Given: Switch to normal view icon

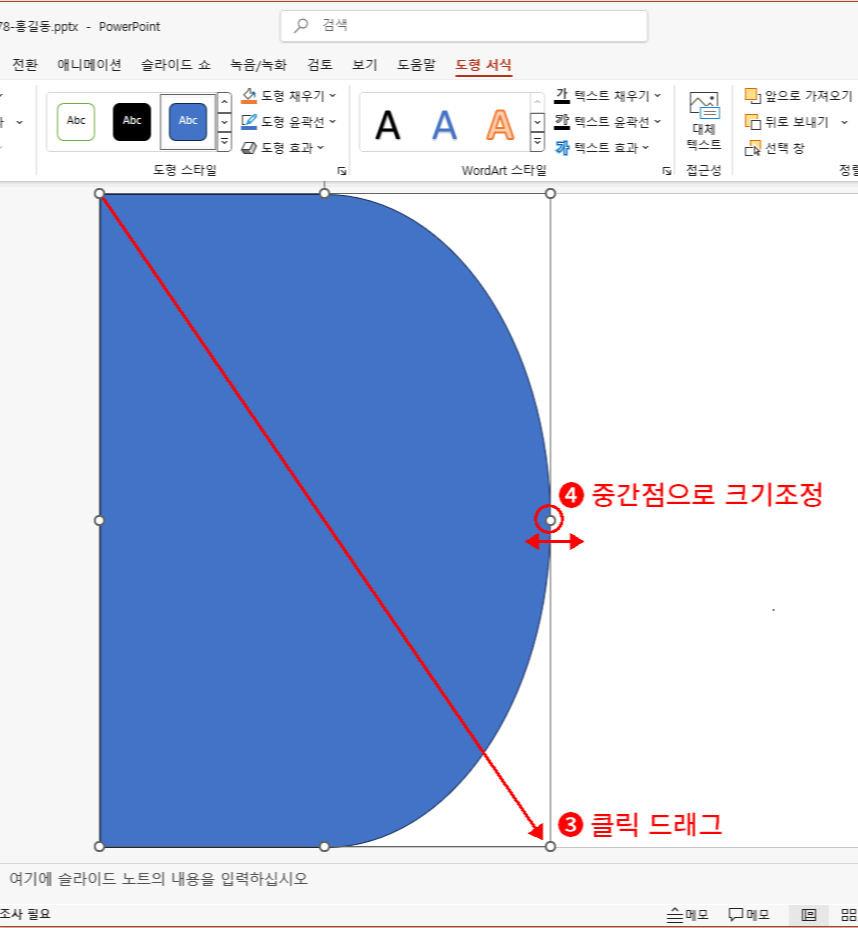Looking at the screenshot, I should 809,915.
